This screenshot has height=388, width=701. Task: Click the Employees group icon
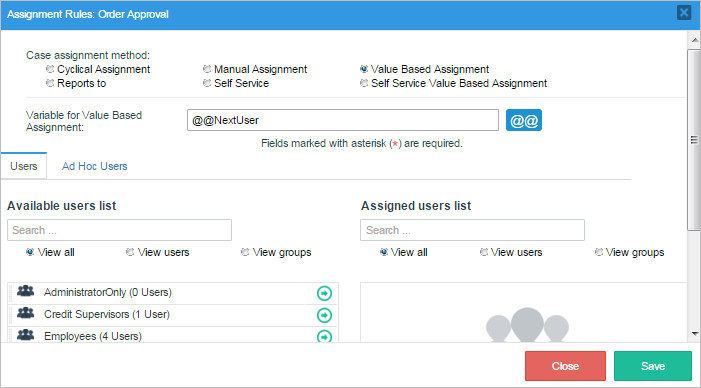point(25,334)
